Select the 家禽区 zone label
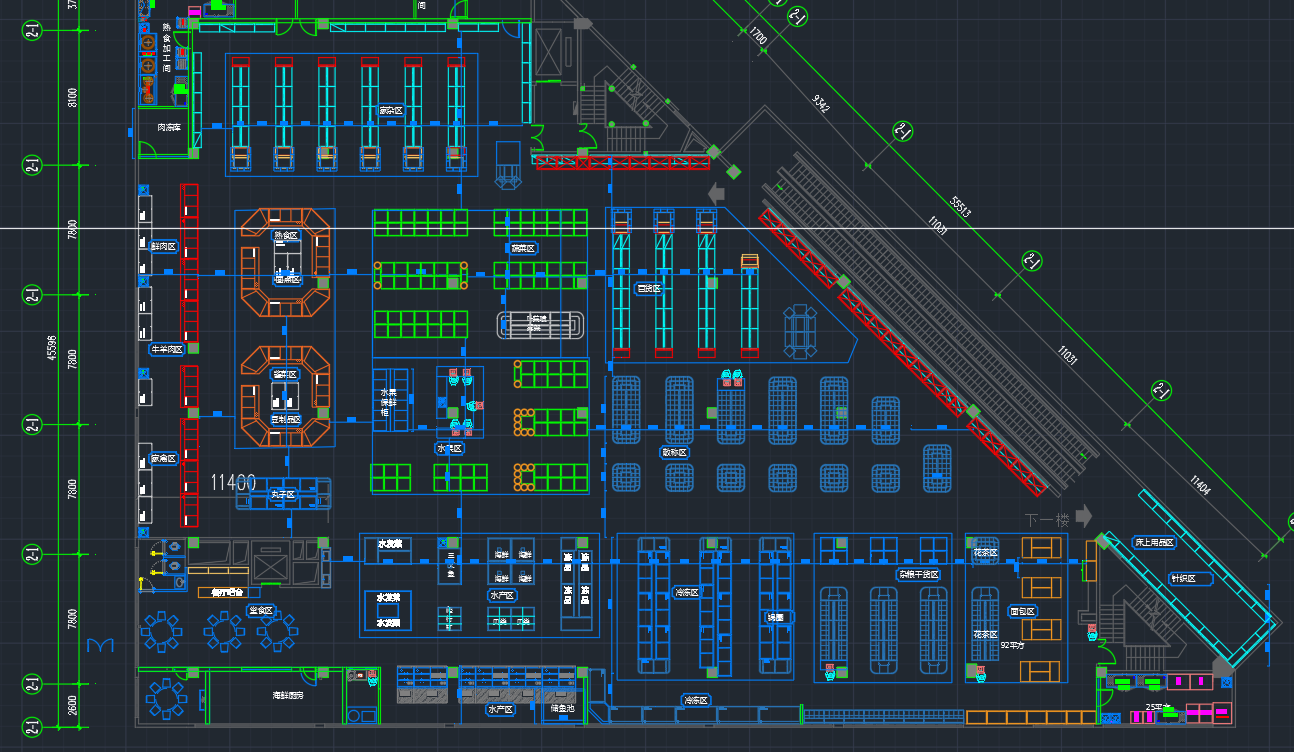Viewport: 1294px width, 752px height. point(164,459)
